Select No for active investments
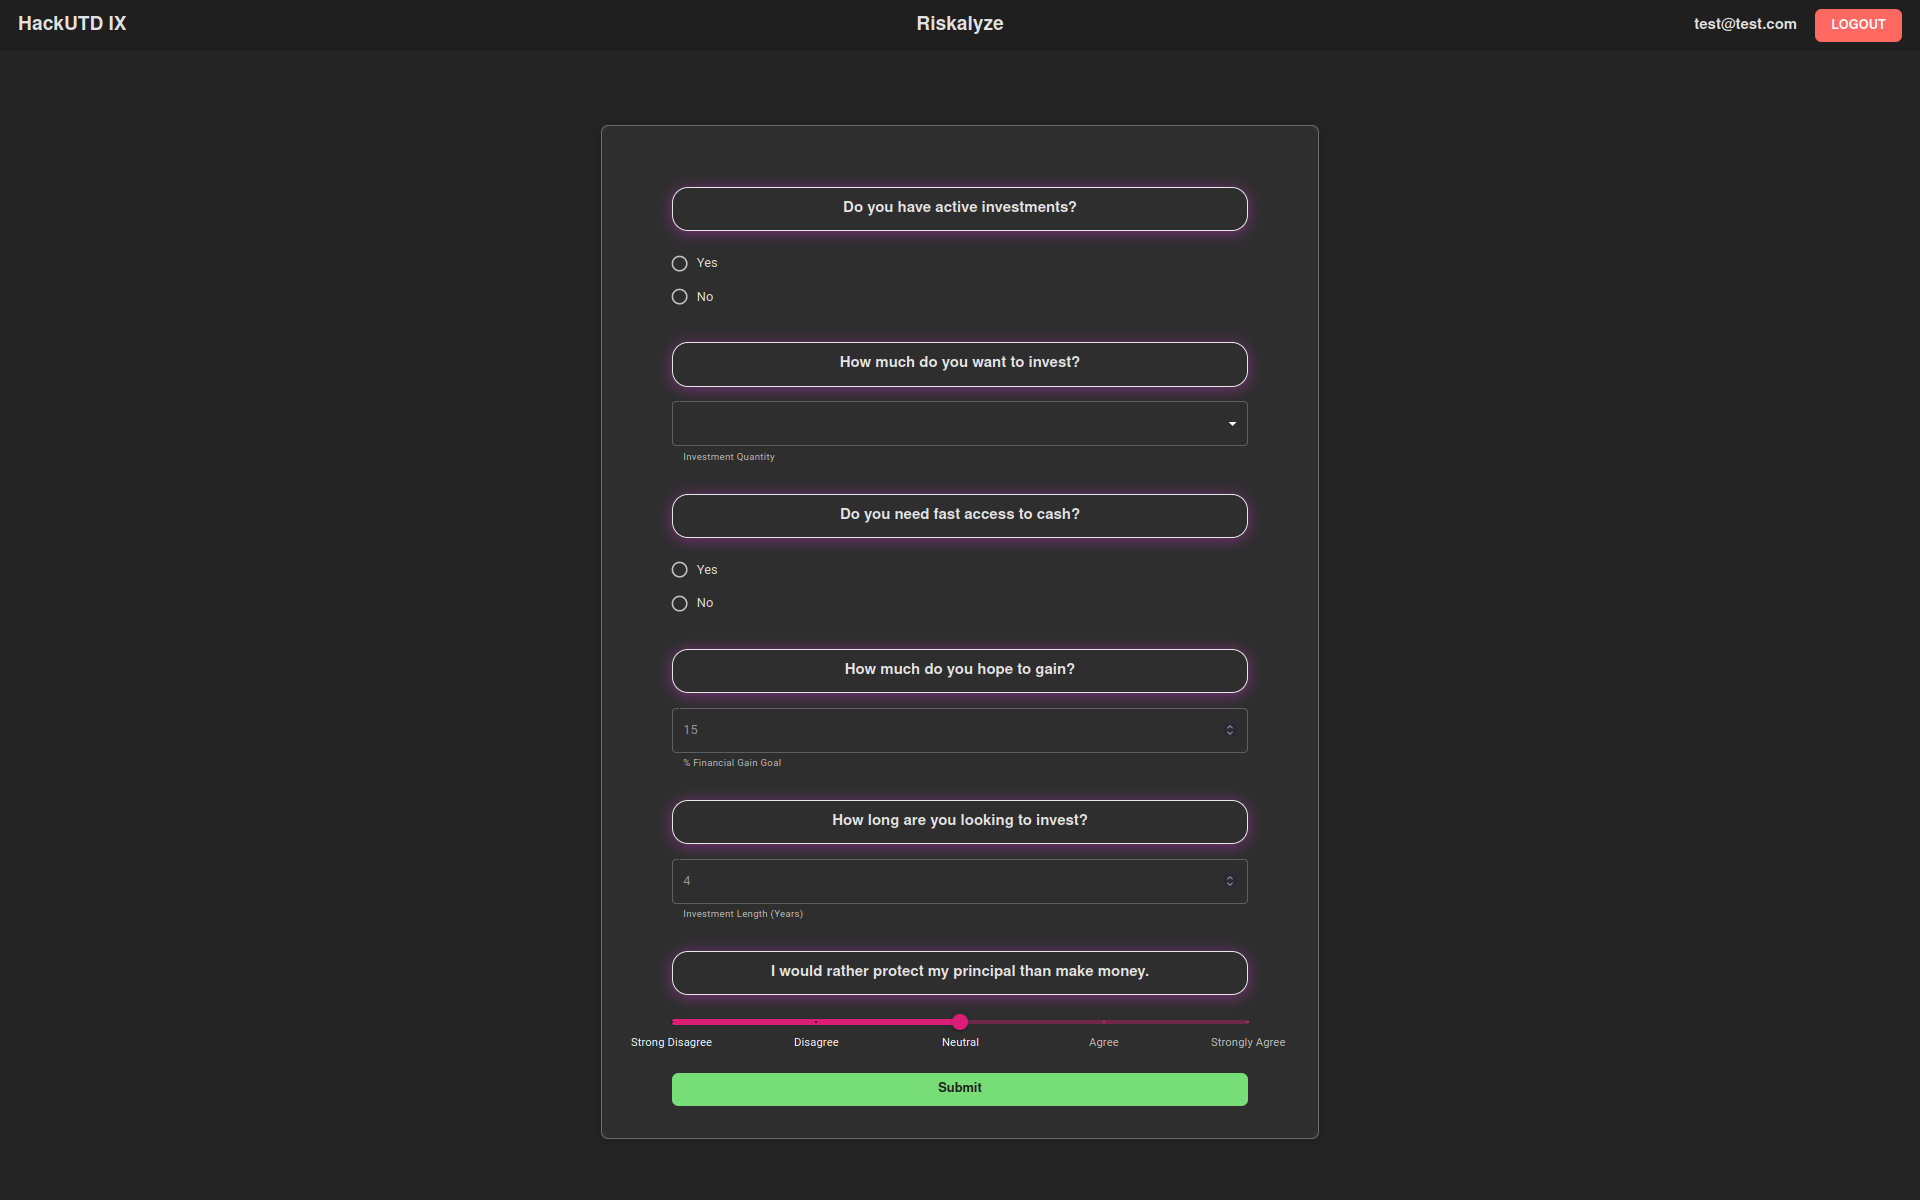This screenshot has width=1920, height=1200. (680, 297)
